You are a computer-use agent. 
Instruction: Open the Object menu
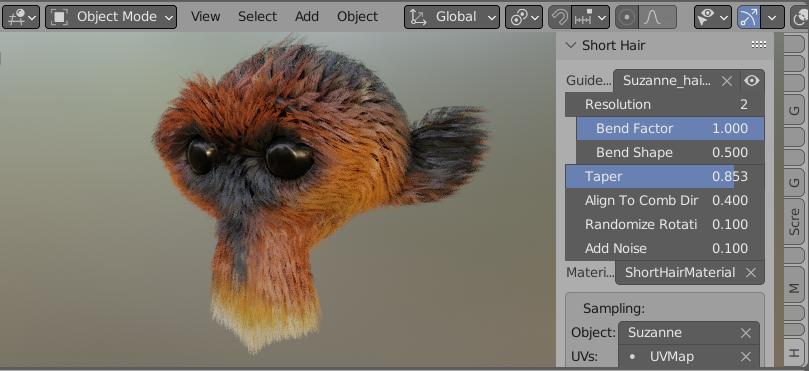(x=358, y=17)
